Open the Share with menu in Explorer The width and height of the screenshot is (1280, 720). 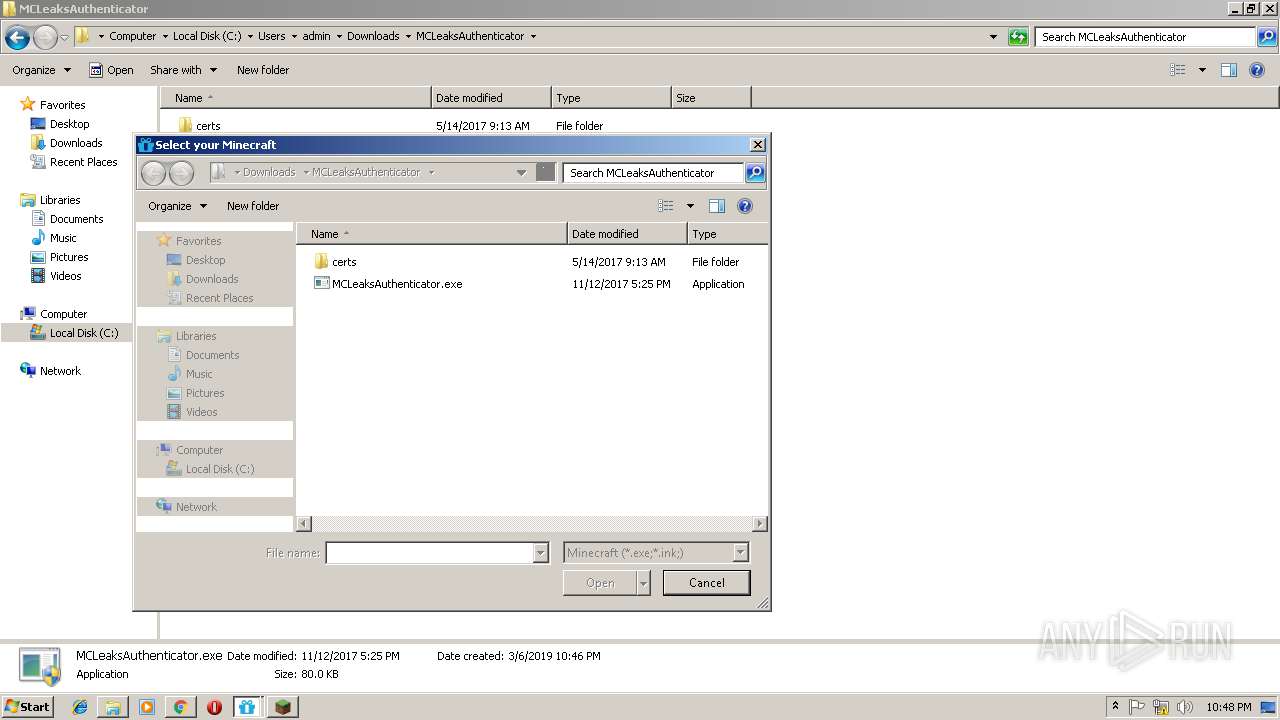click(x=183, y=70)
